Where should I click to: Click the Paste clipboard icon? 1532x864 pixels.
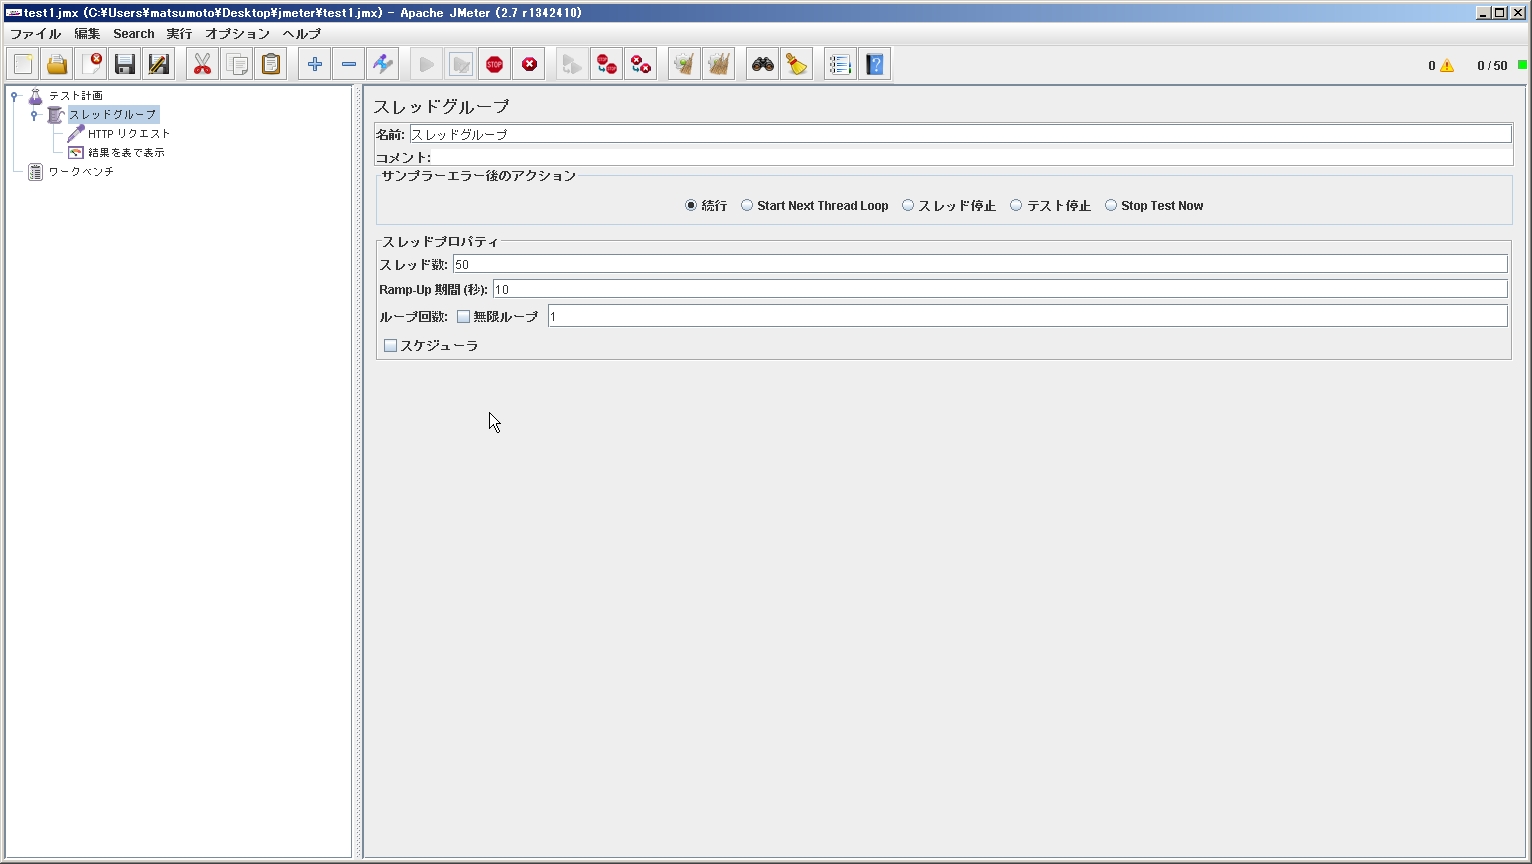(x=271, y=64)
